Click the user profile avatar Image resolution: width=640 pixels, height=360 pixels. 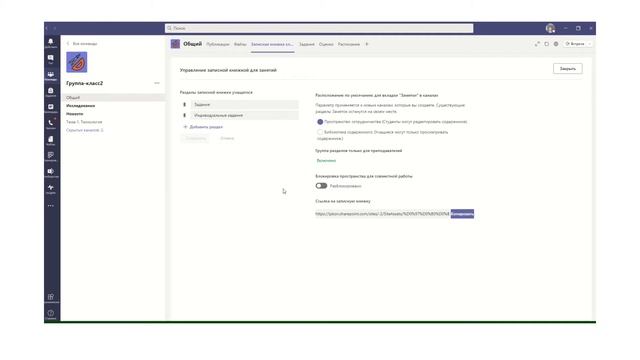point(550,28)
